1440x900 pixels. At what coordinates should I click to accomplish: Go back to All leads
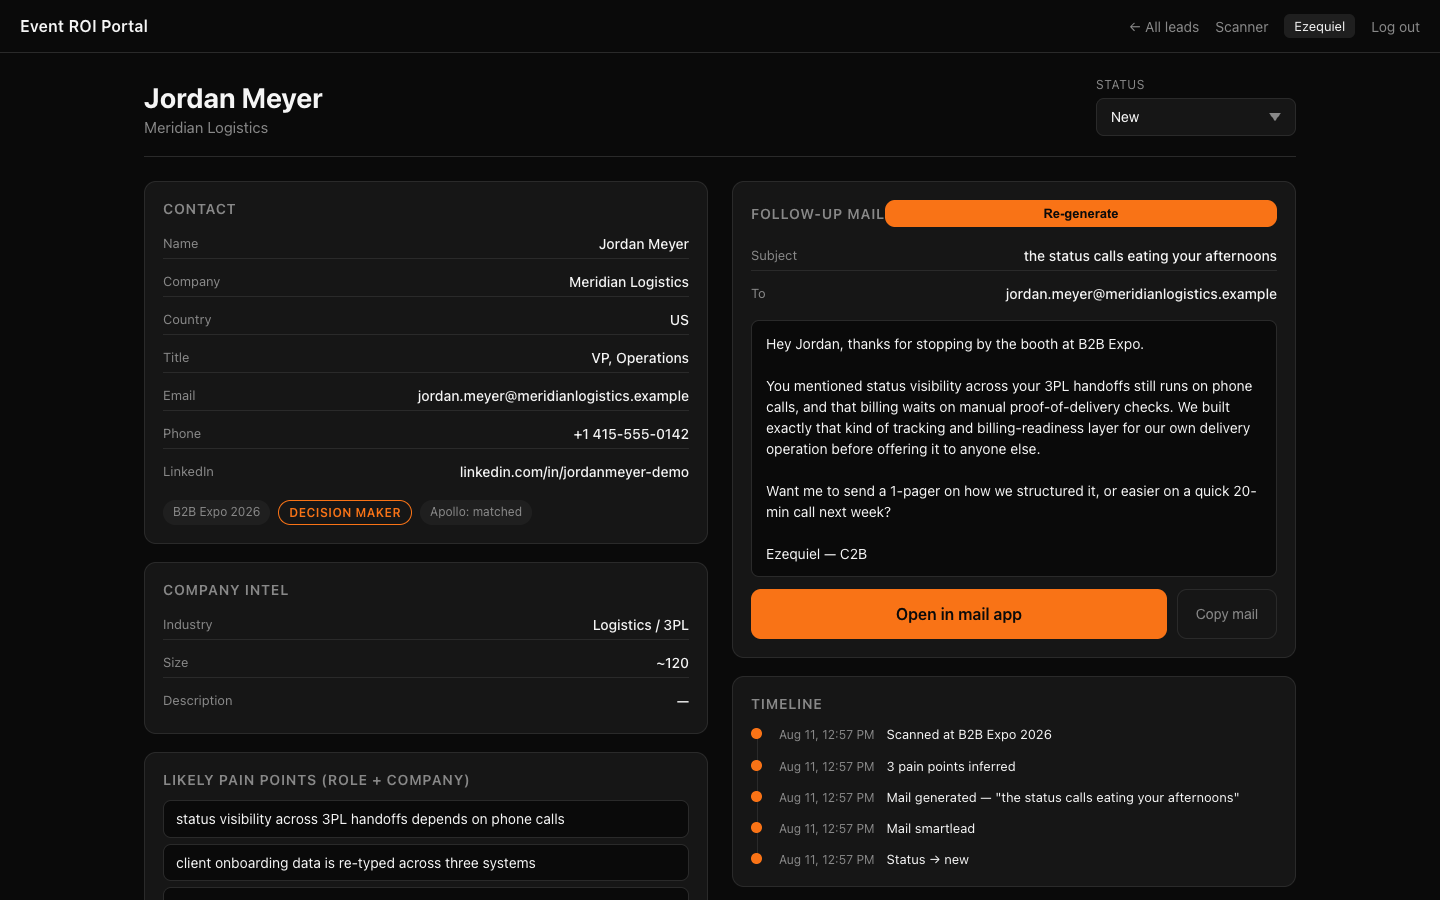tap(1164, 27)
